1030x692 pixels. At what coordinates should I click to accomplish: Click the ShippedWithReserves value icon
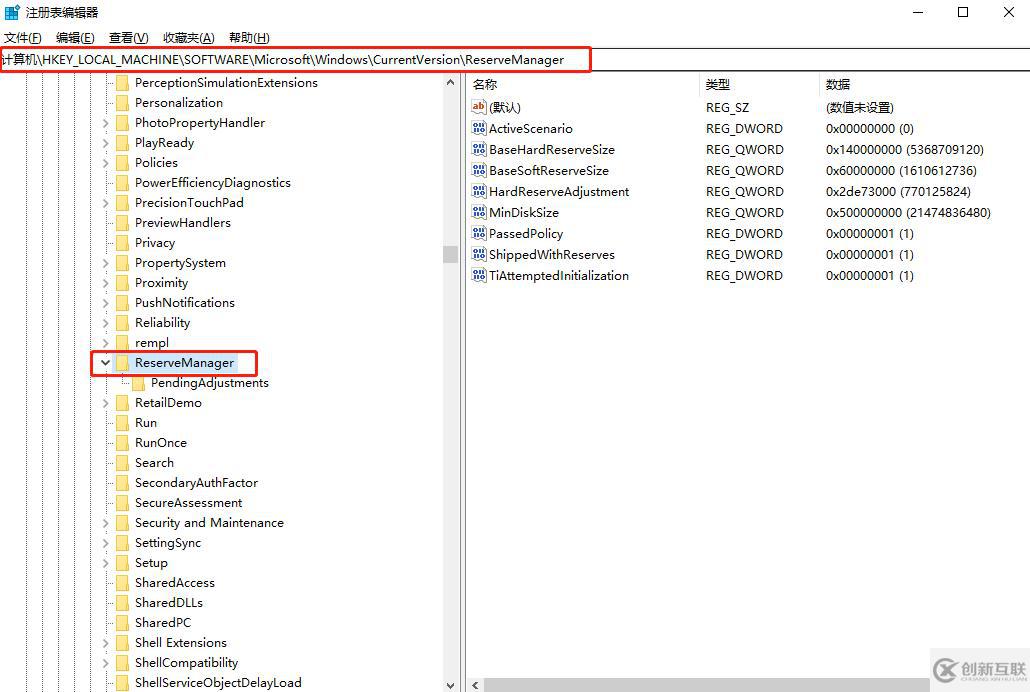click(x=479, y=254)
